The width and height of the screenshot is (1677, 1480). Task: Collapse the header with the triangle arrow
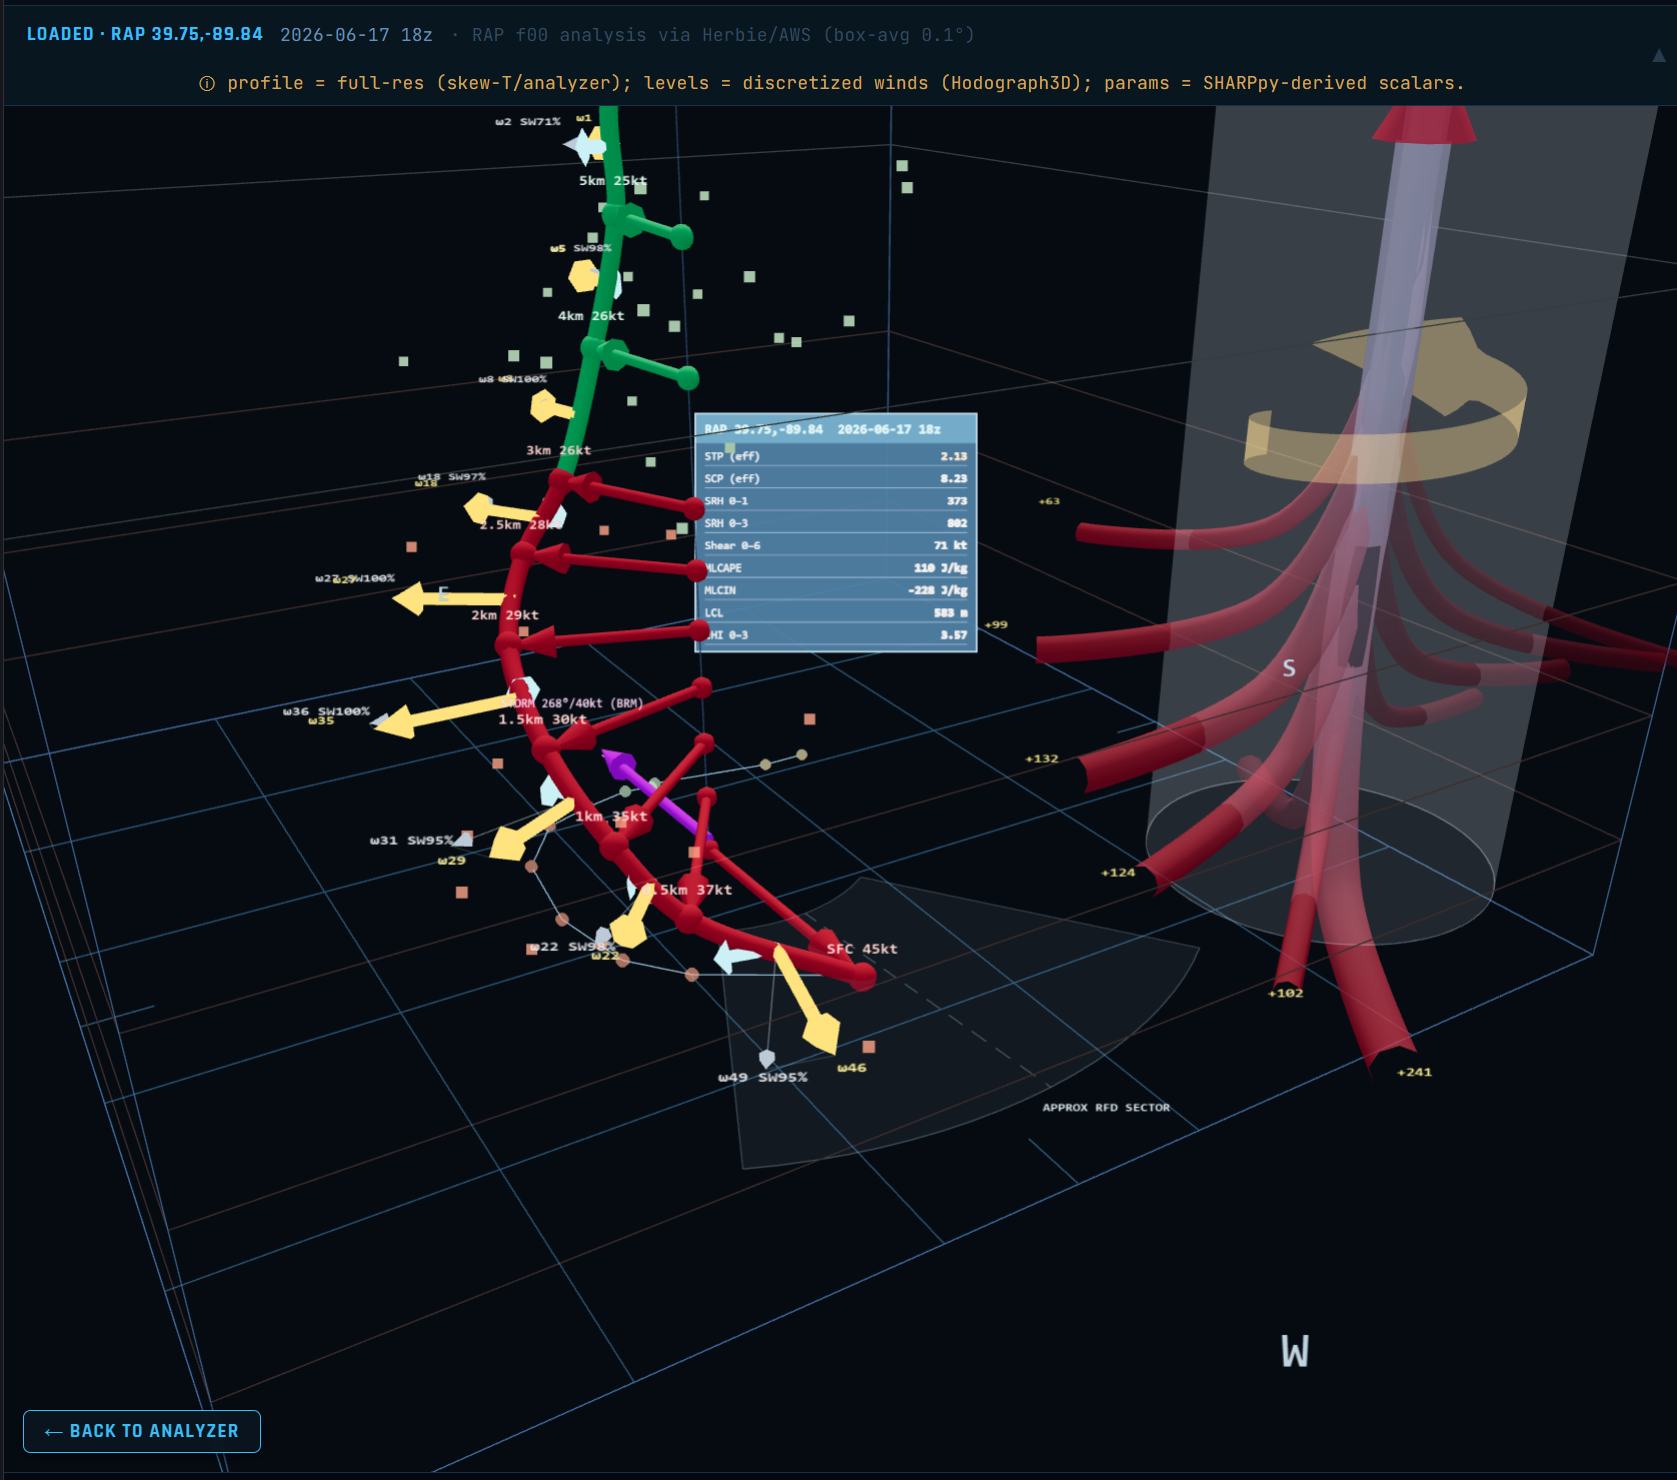pyautogui.click(x=1659, y=56)
